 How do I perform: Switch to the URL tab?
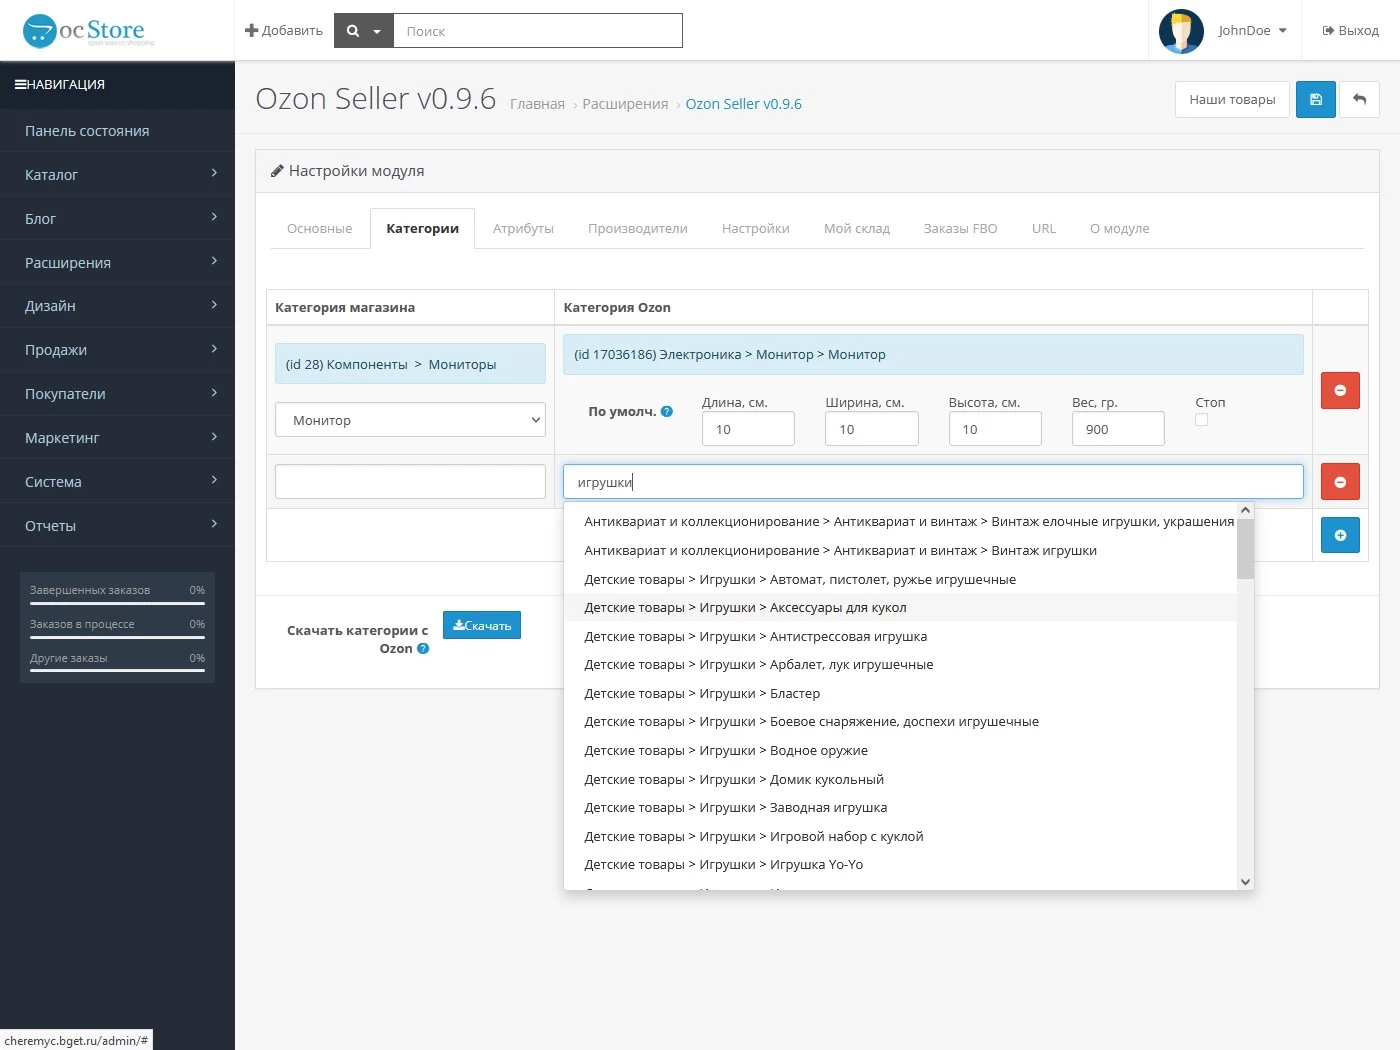click(x=1044, y=228)
